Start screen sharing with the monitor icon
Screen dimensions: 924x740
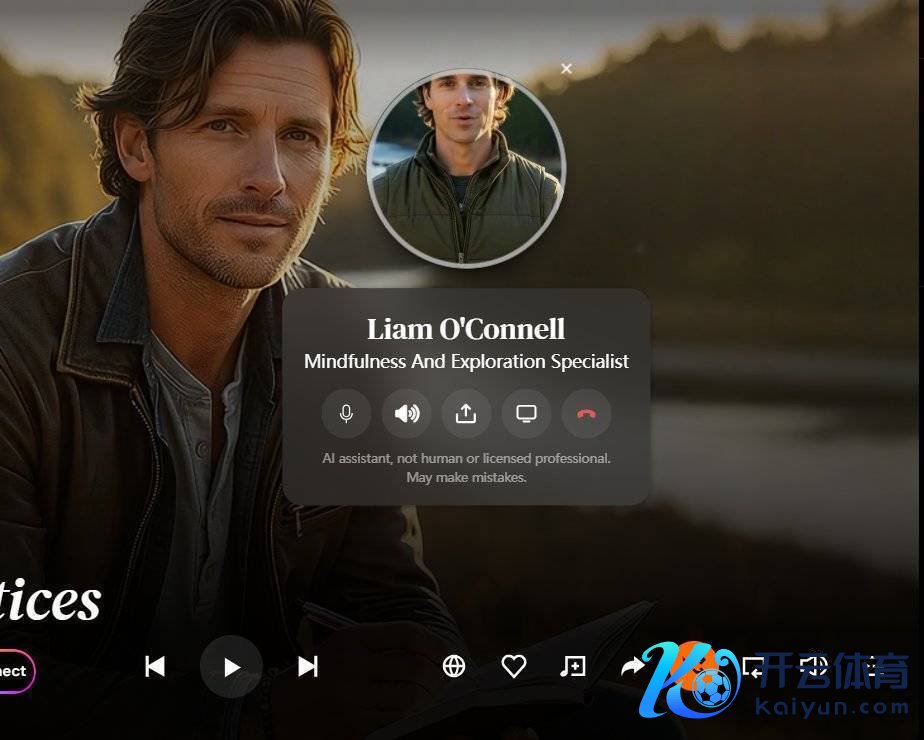pyautogui.click(x=526, y=414)
